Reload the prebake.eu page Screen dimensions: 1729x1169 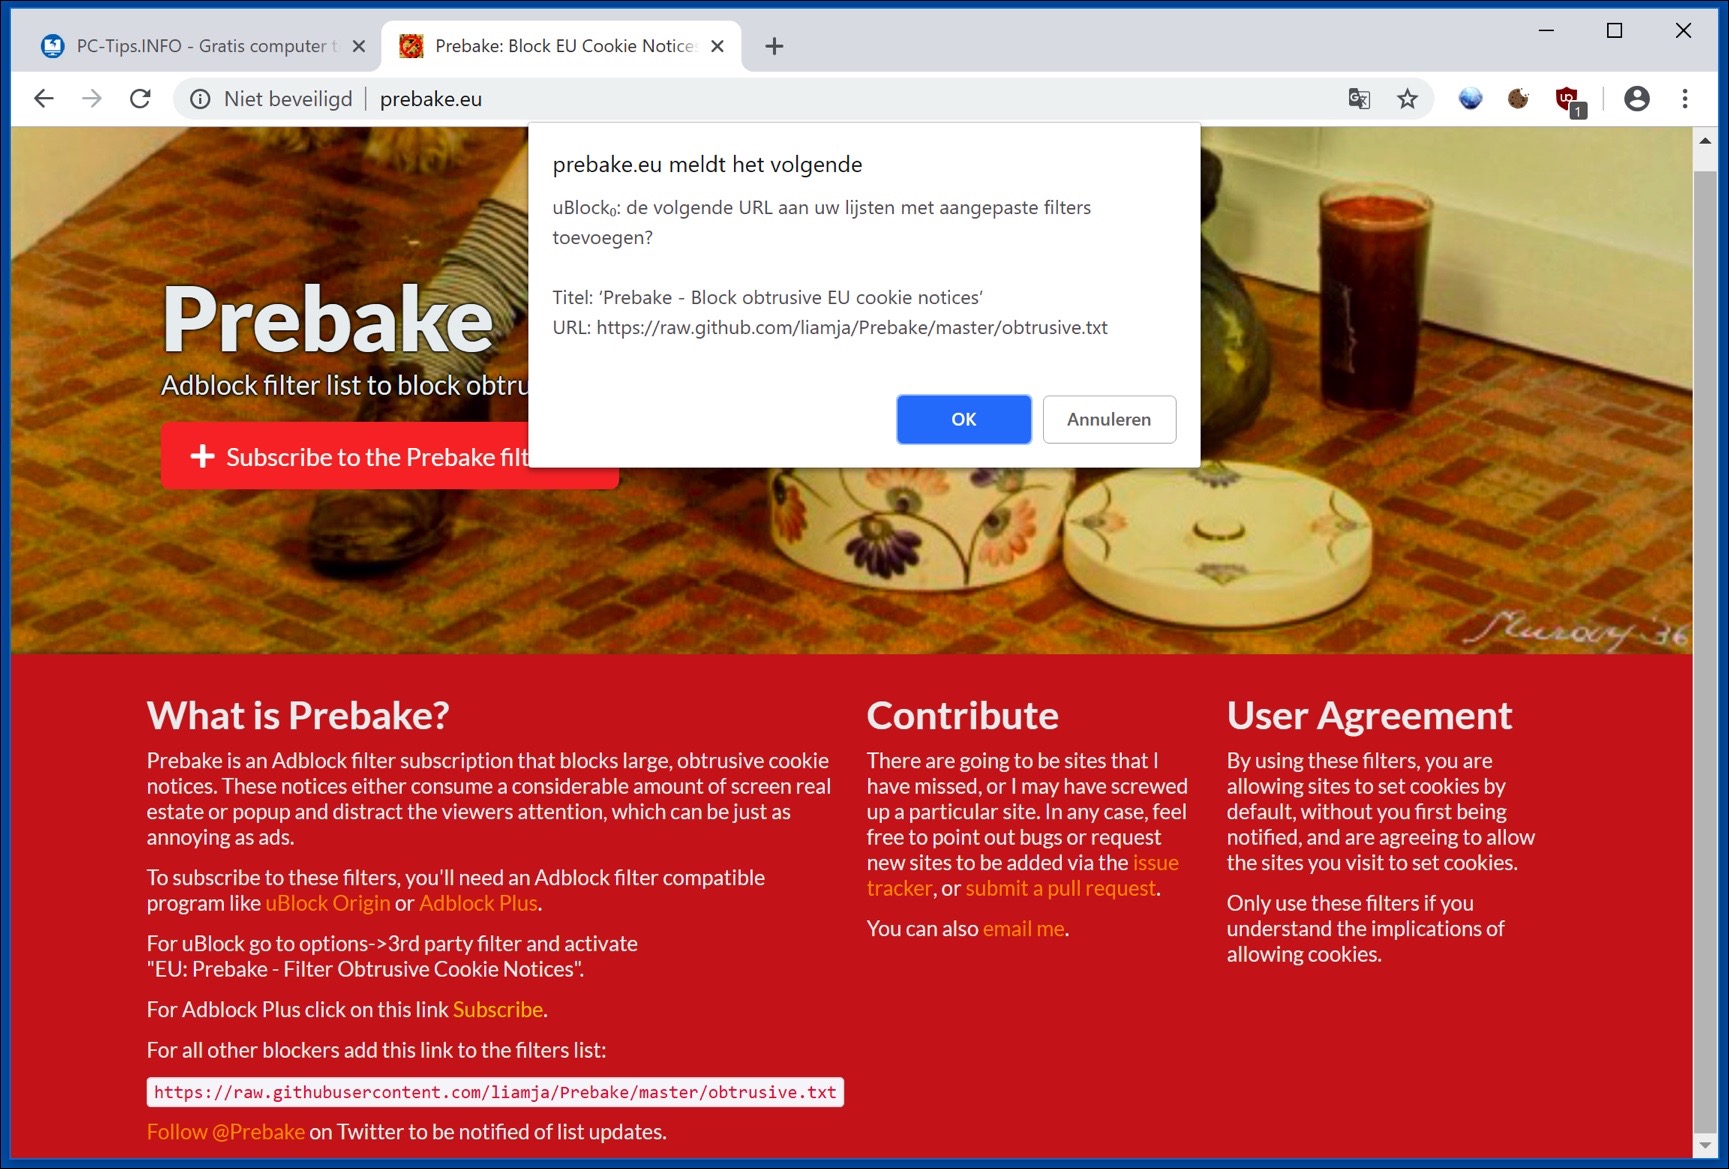pyautogui.click(x=140, y=98)
